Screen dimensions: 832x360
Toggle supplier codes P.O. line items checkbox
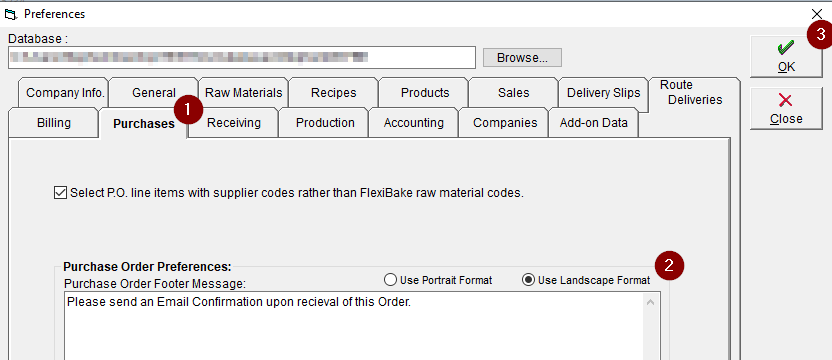coord(60,193)
